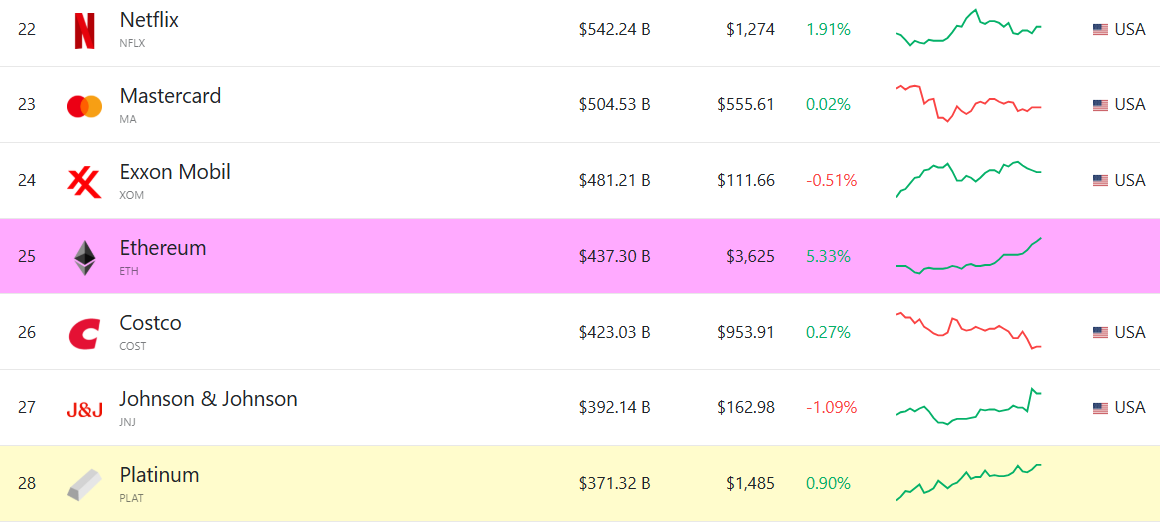Click the Johnson & Johnson J&J logo

pos(84,409)
